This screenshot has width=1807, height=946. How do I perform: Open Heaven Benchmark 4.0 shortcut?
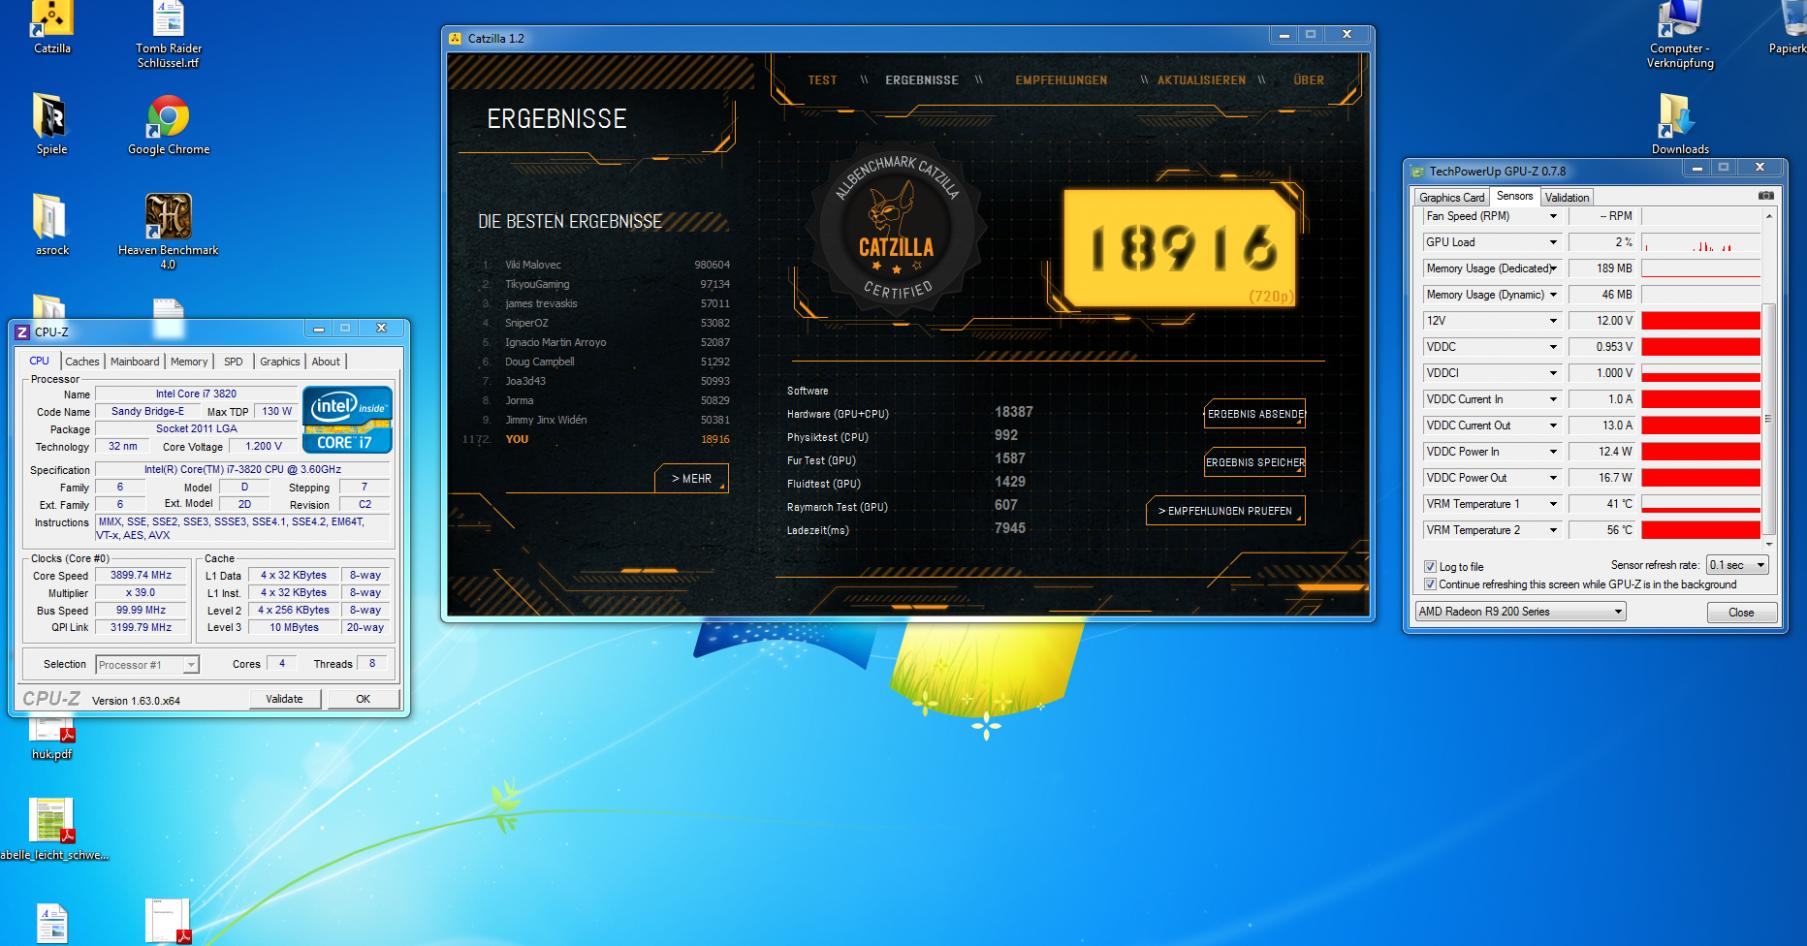click(x=168, y=232)
